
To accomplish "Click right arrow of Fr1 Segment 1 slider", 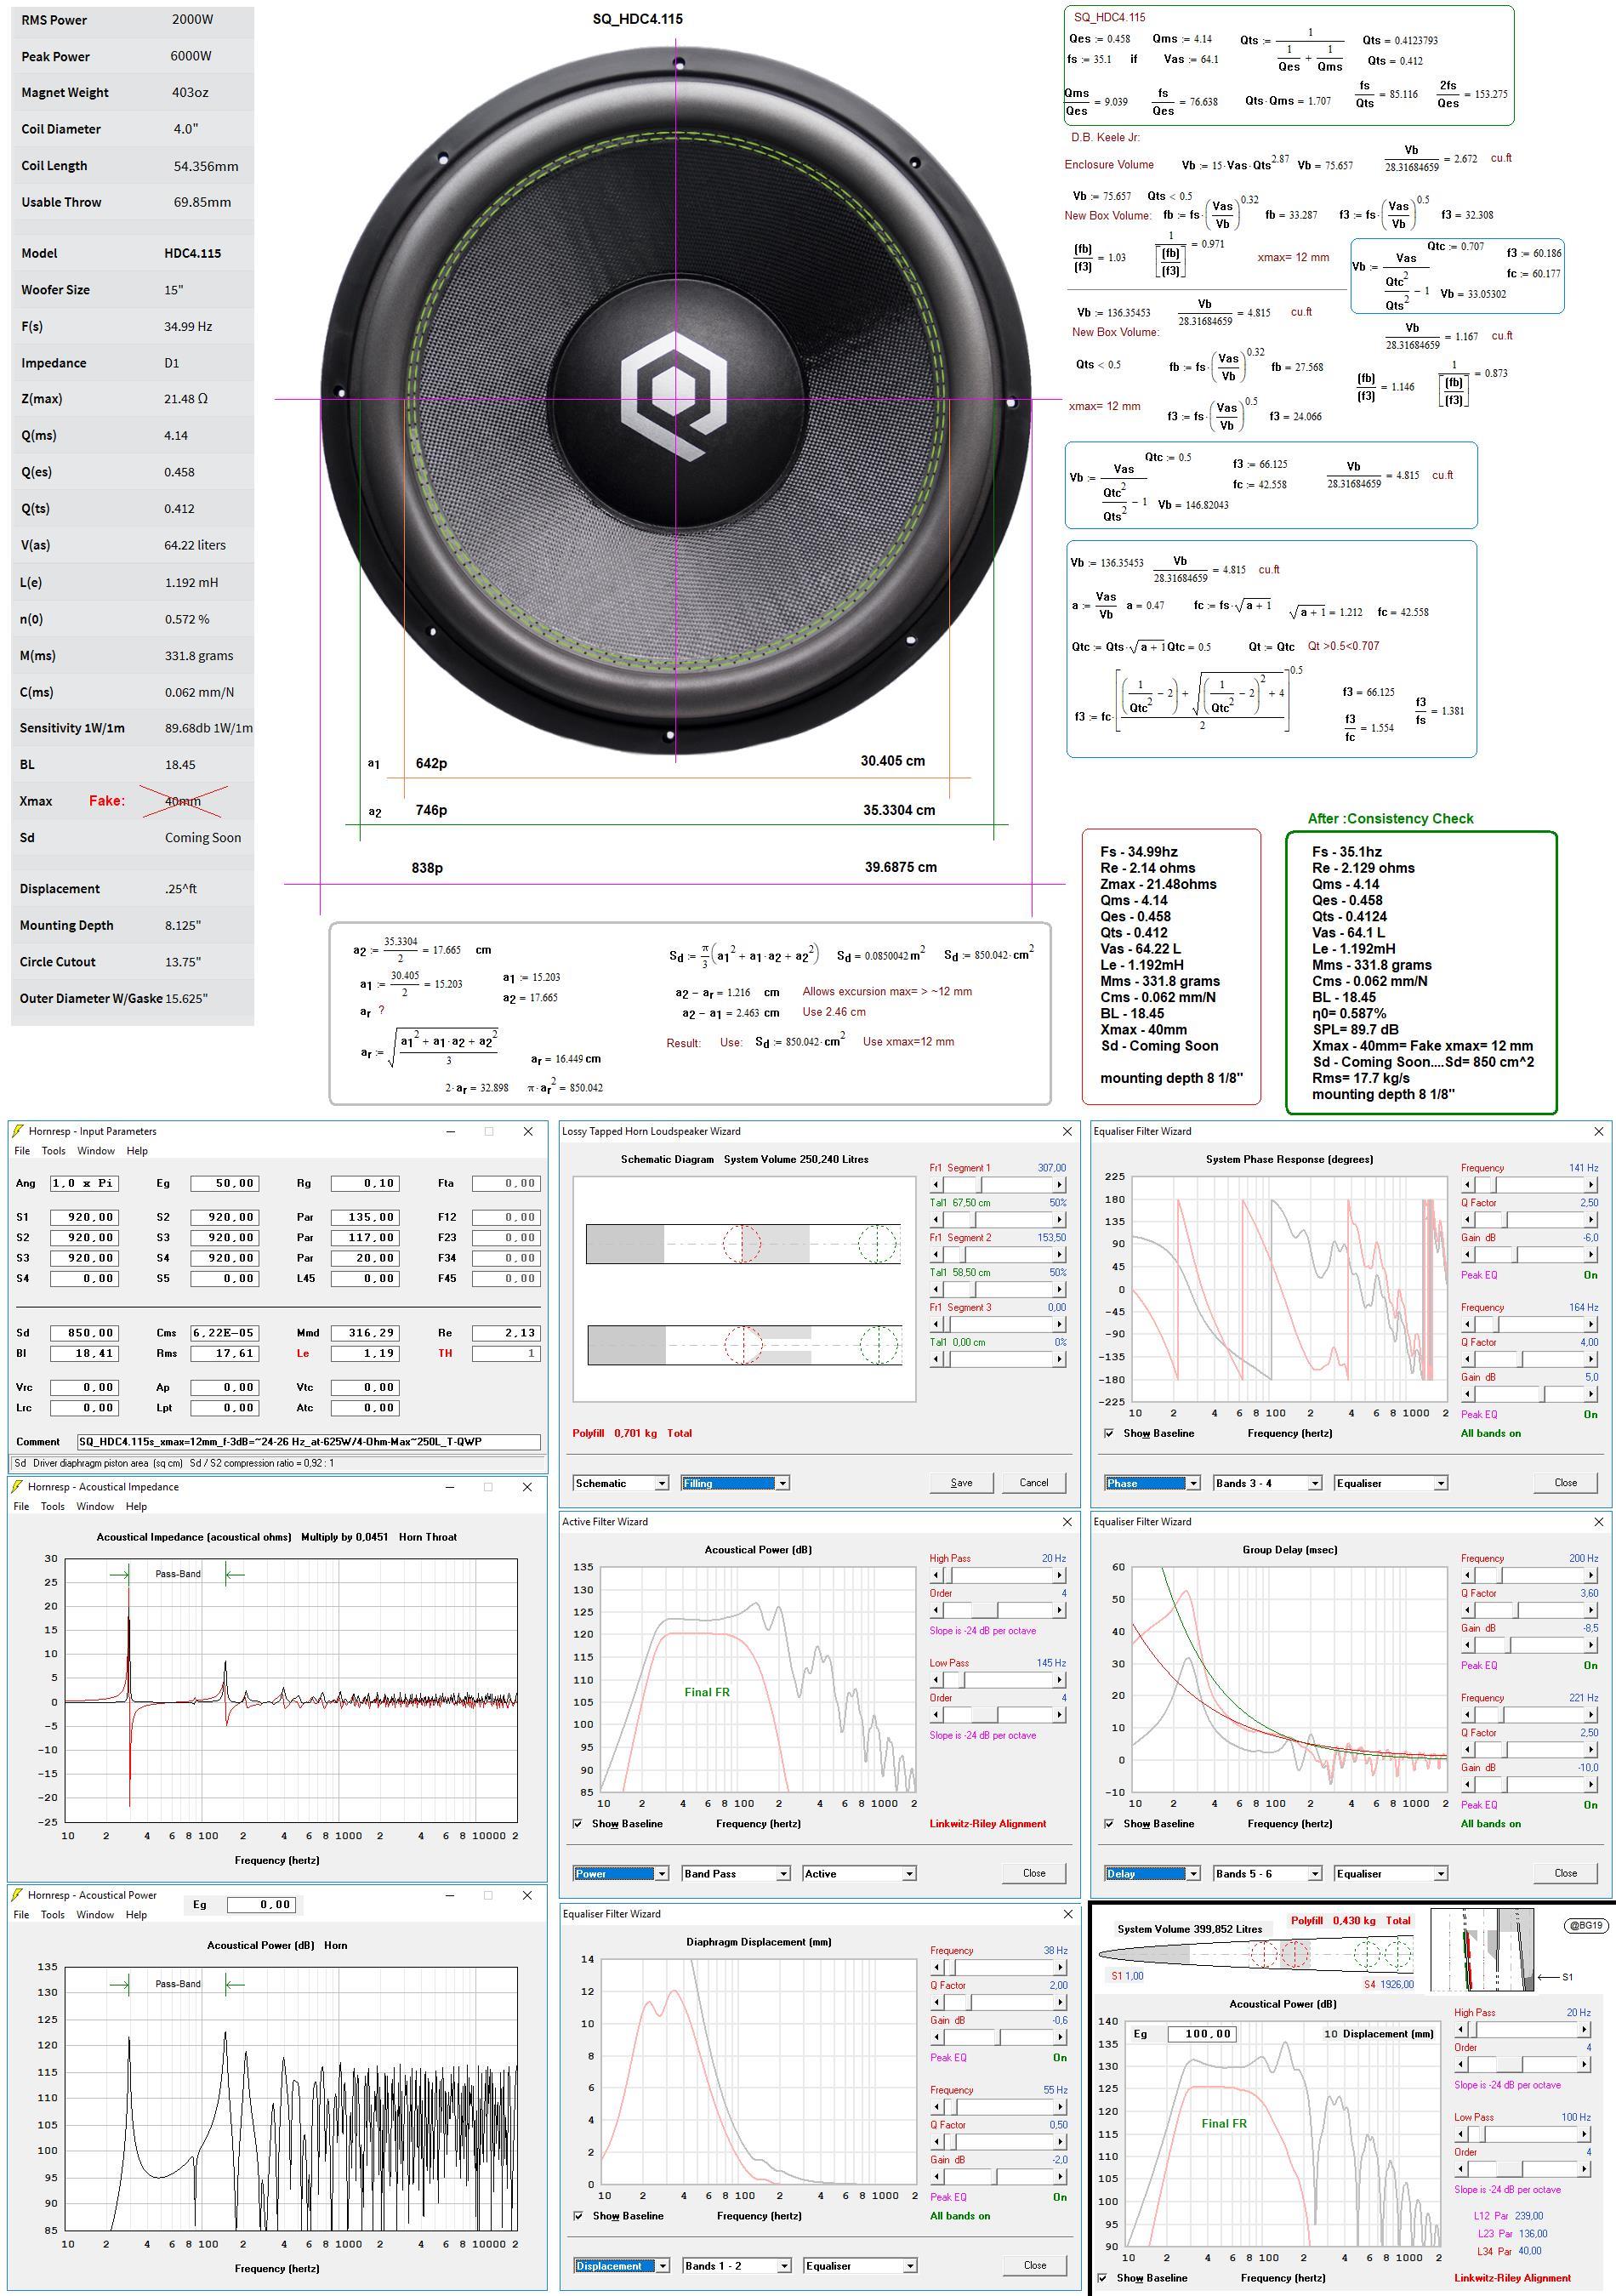I will click(x=1060, y=1184).
